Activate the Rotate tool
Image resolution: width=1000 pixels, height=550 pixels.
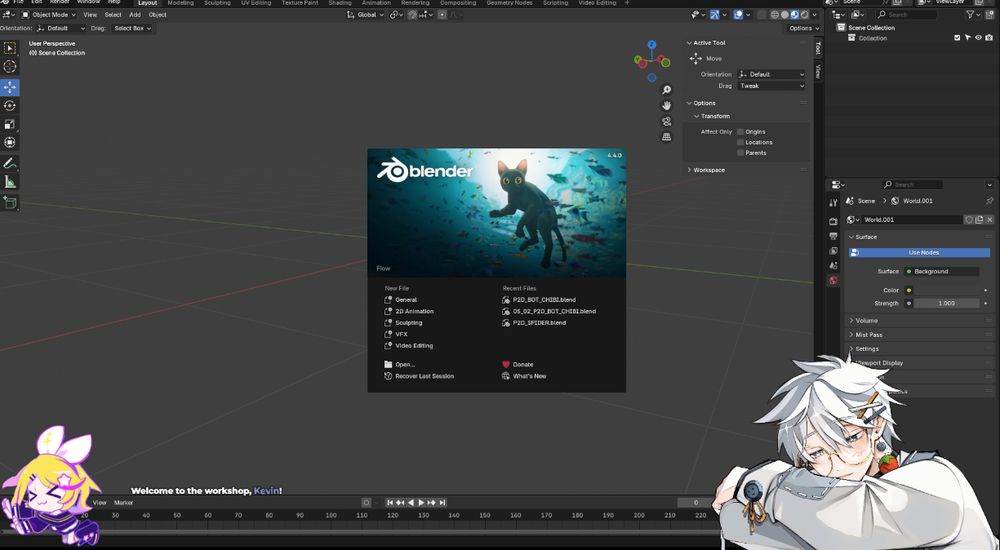10,105
